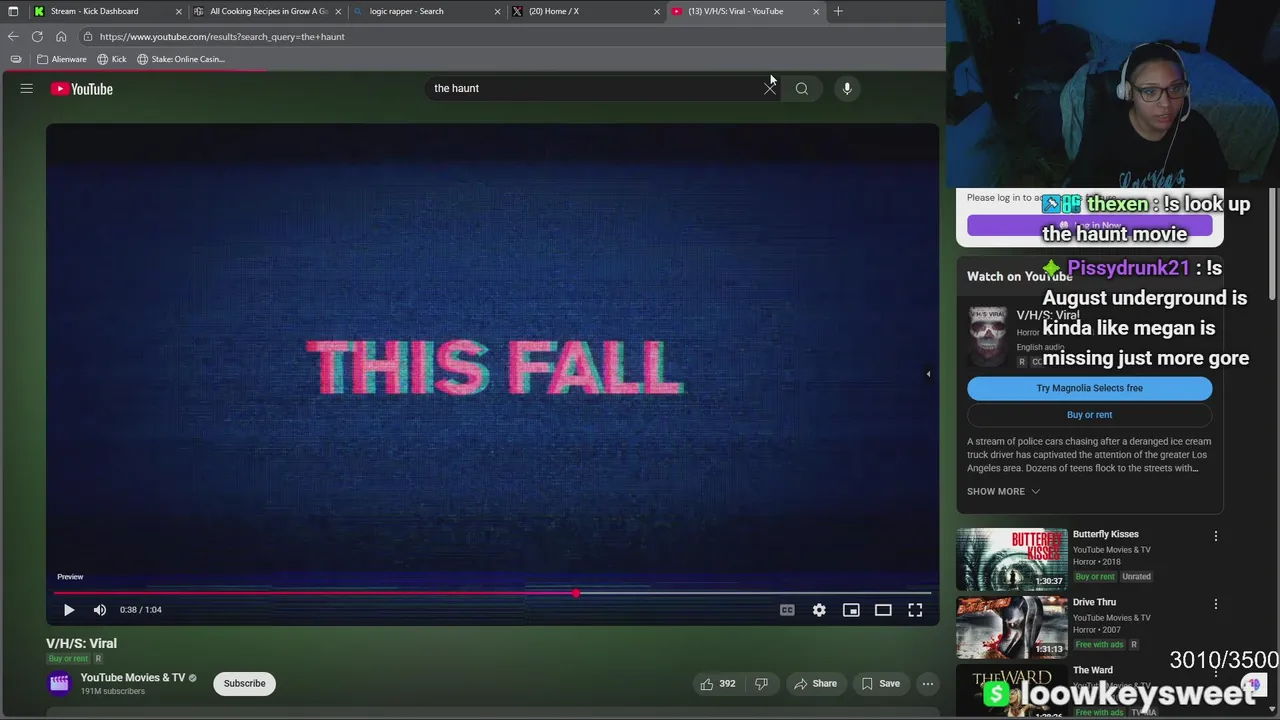Close the logic rapper - Search tab
Screen dimensions: 1280x720
pyautogui.click(x=498, y=11)
